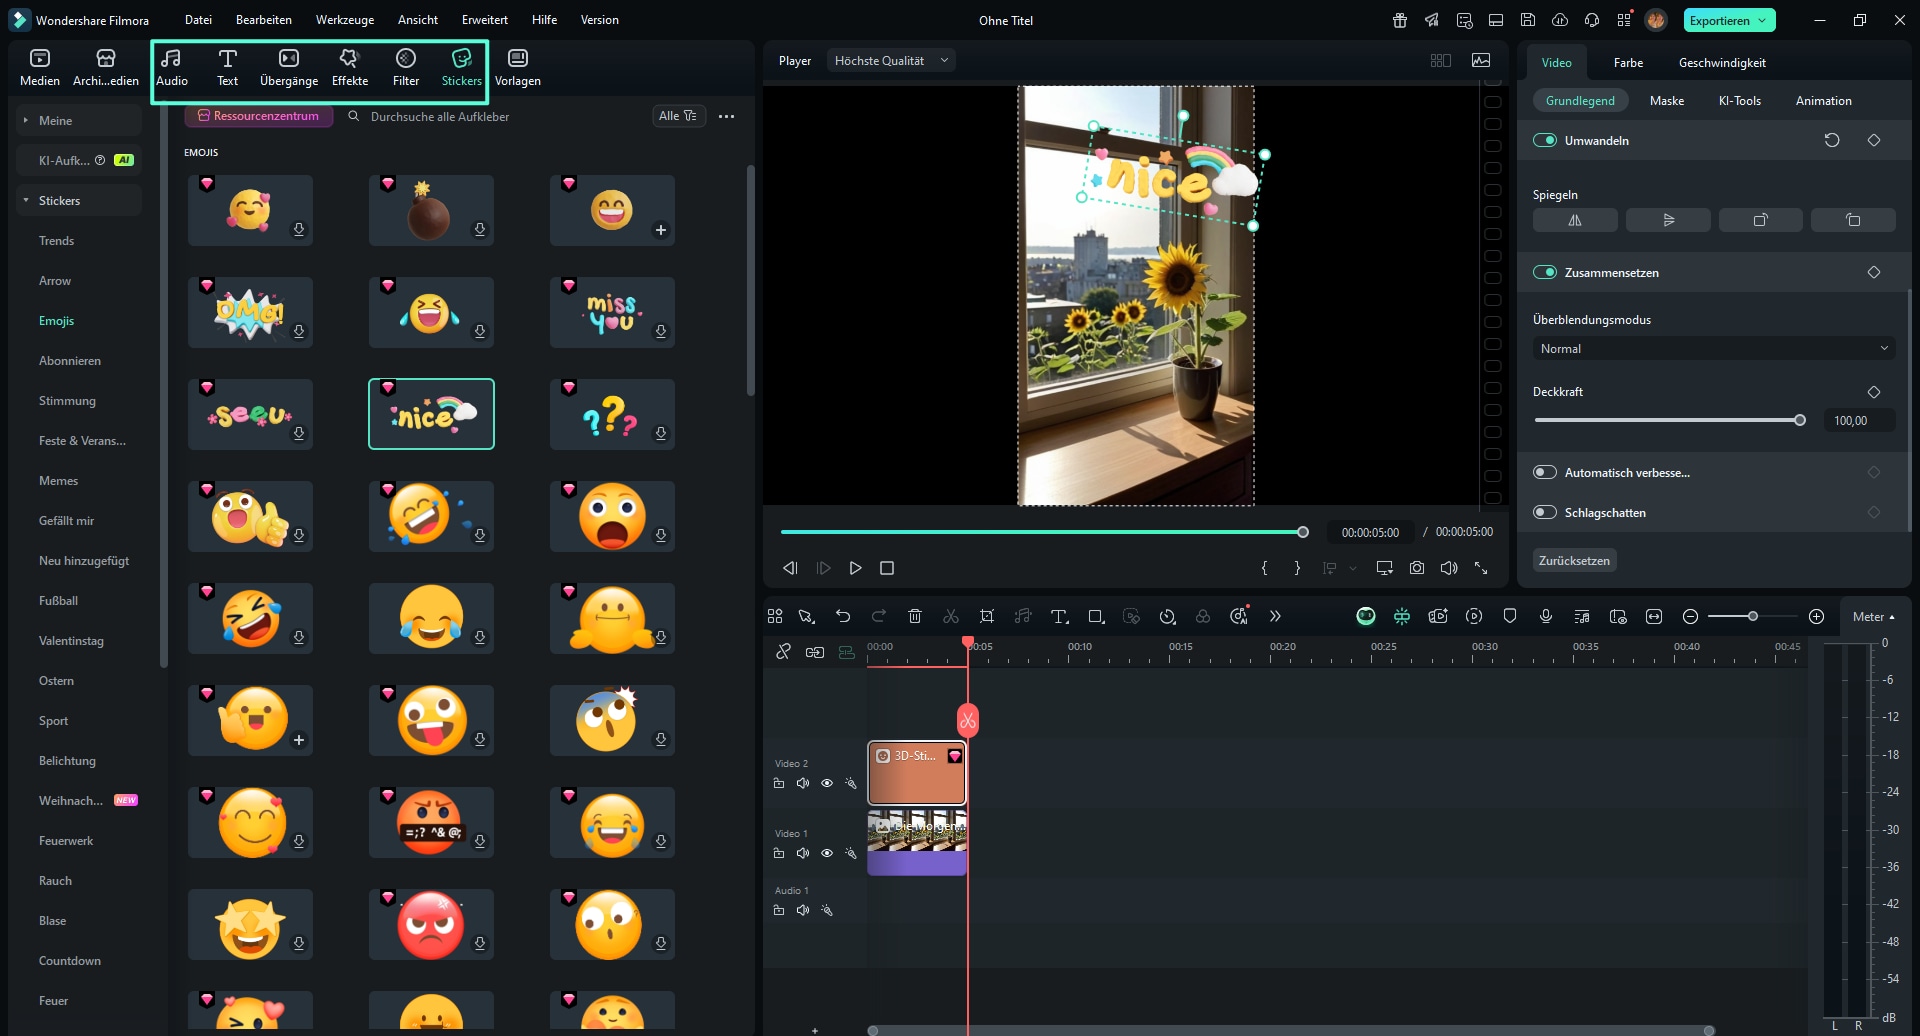Open the Medien tab
Image resolution: width=1920 pixels, height=1036 pixels.
(40, 68)
